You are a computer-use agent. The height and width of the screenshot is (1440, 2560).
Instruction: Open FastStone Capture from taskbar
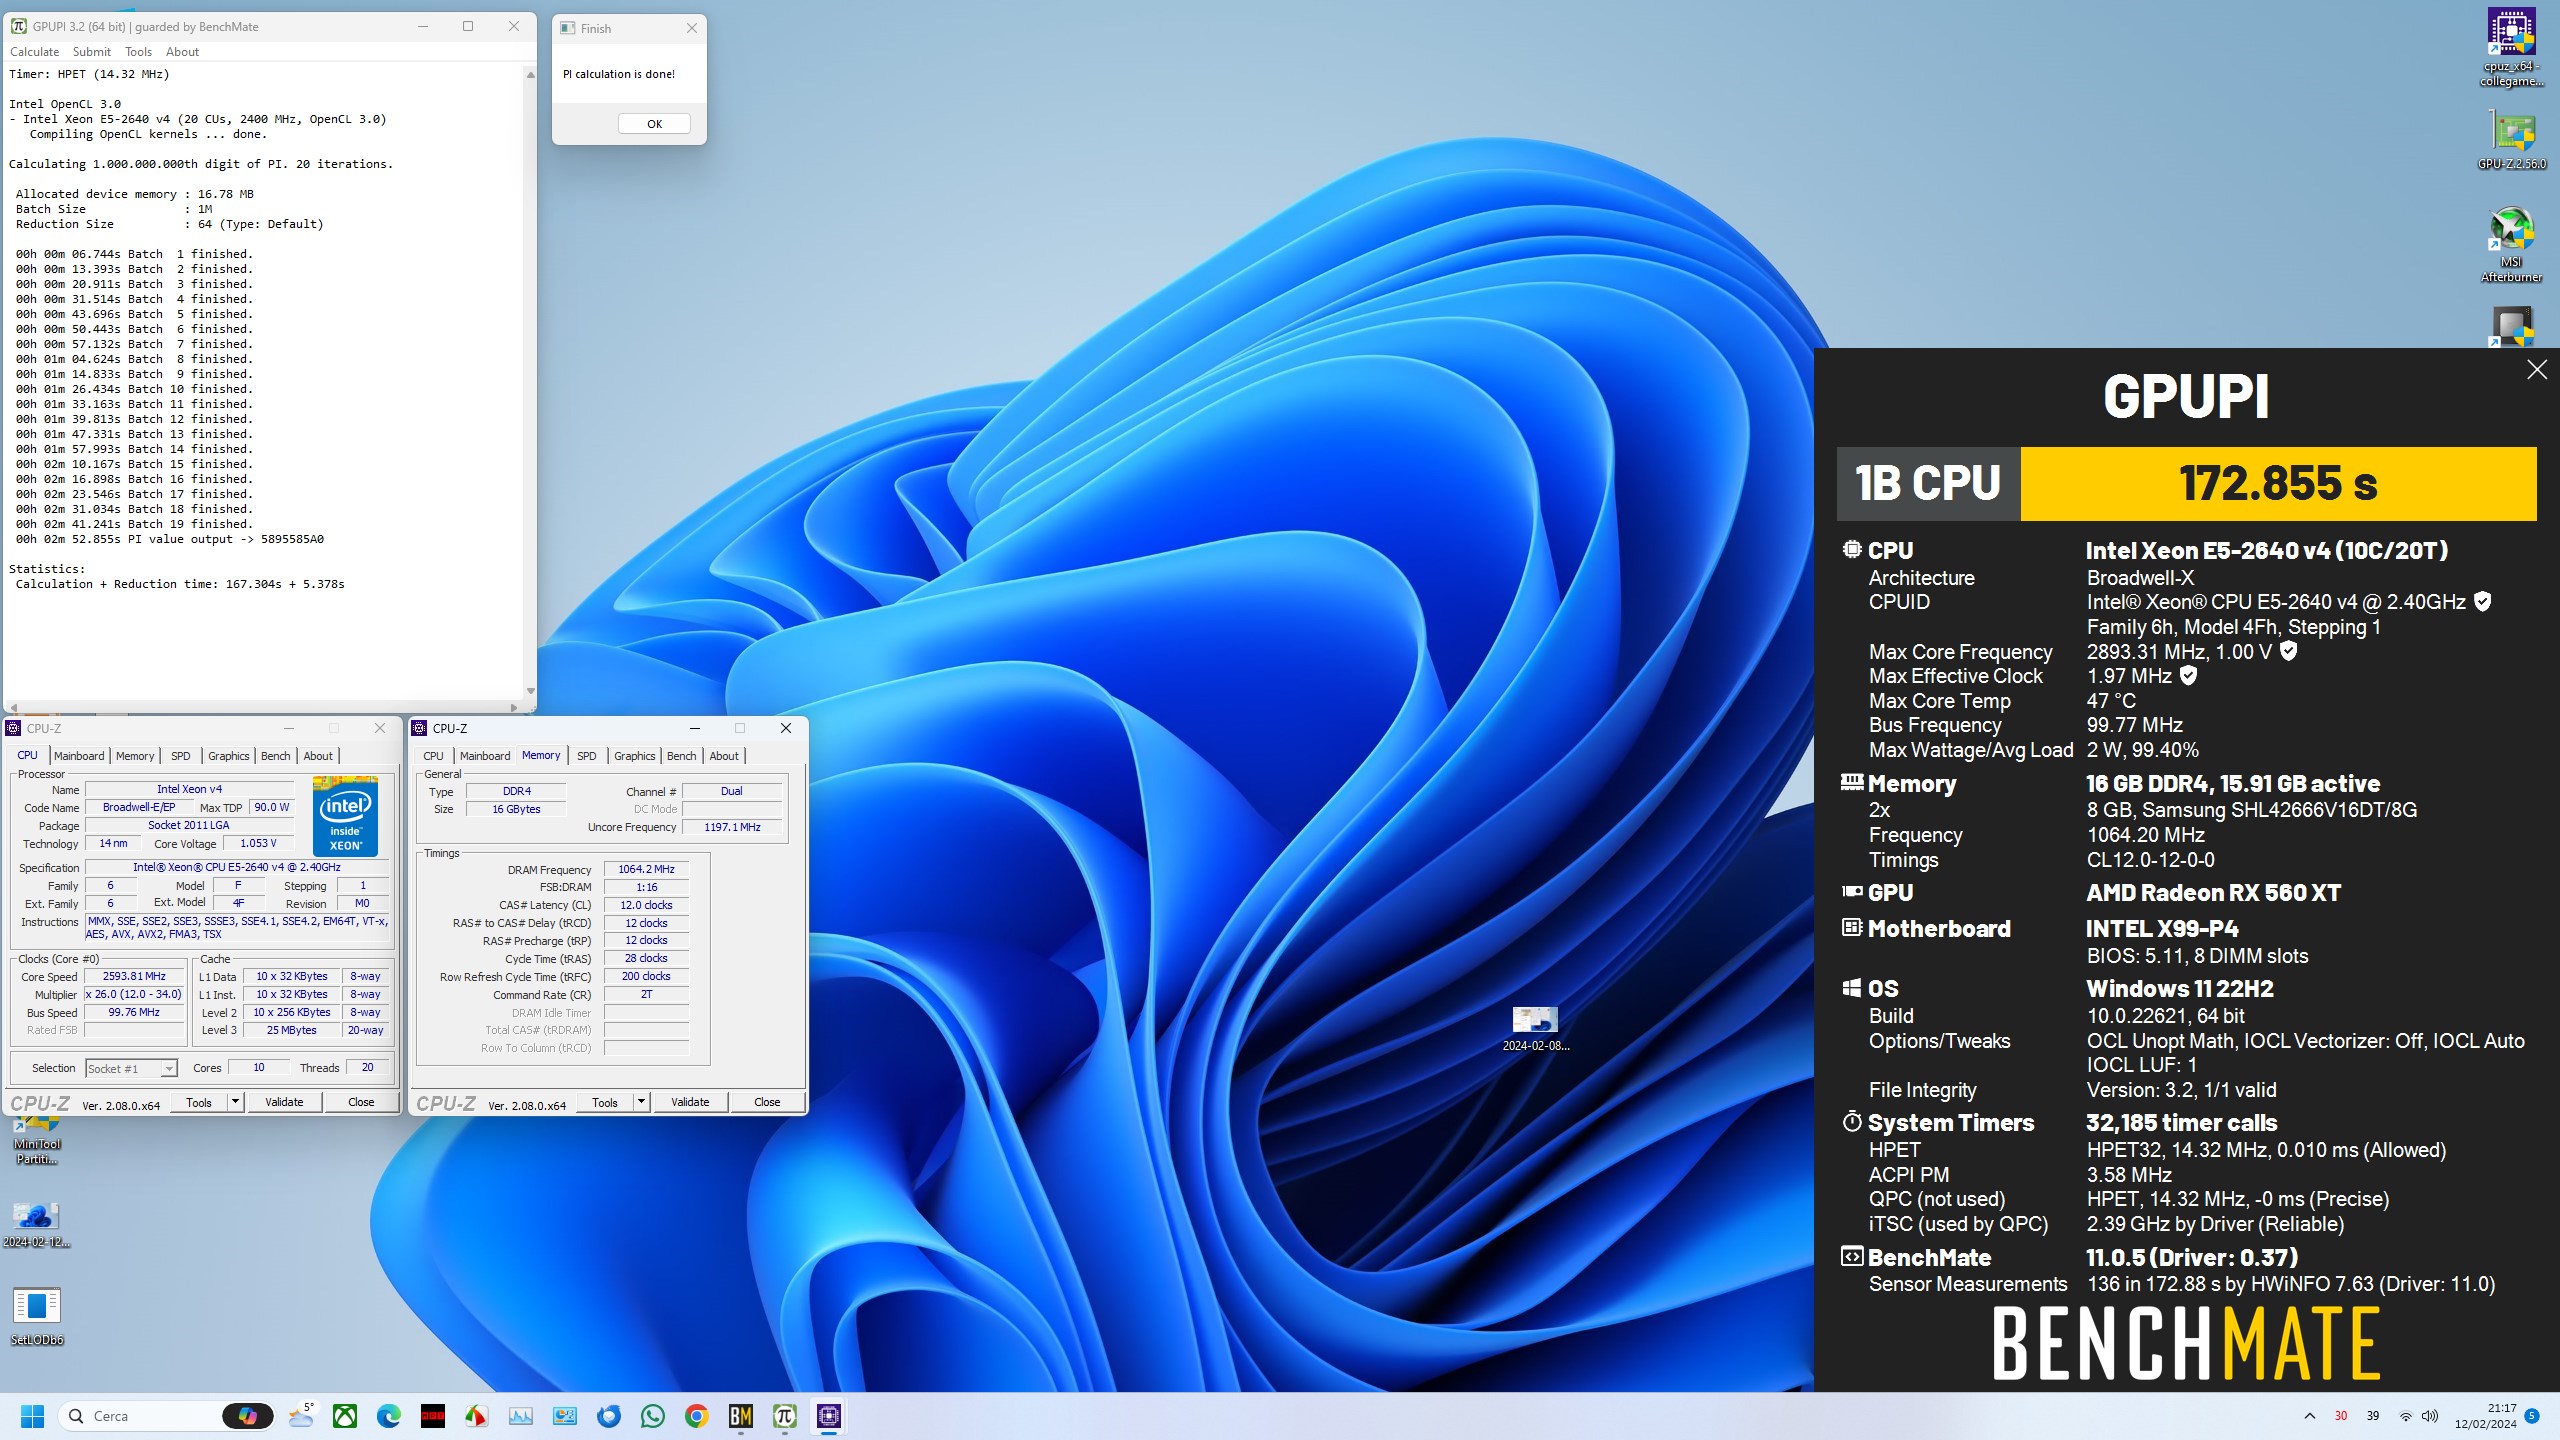coord(477,1416)
